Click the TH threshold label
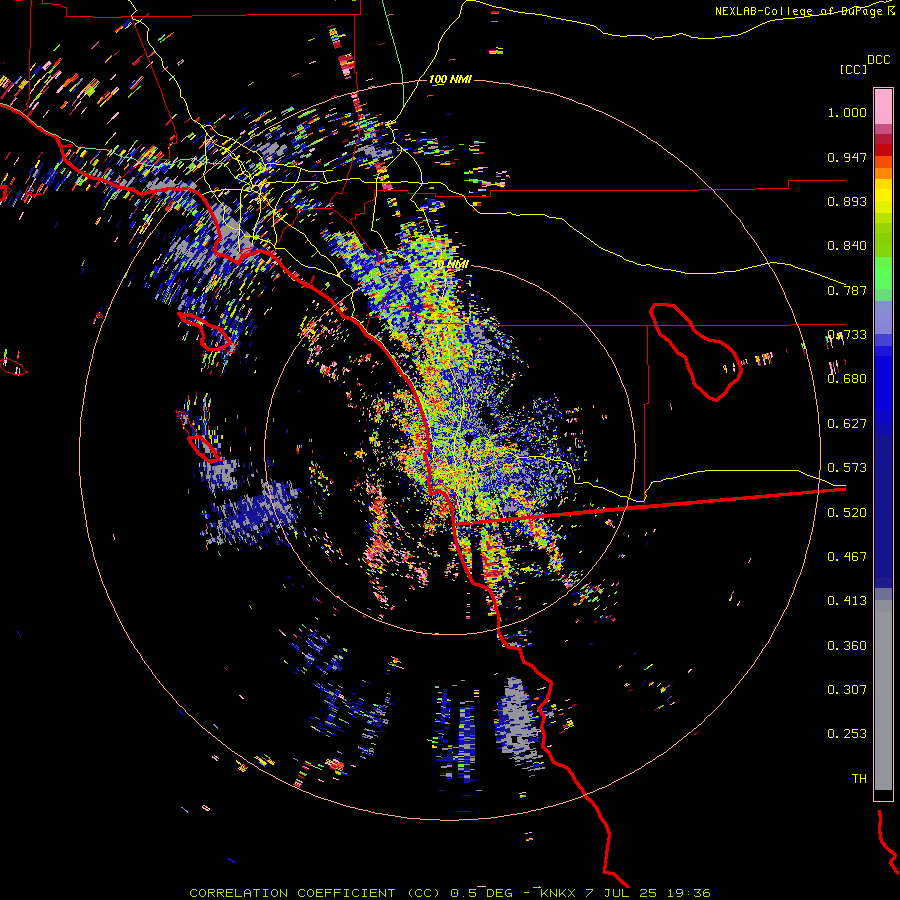The height and width of the screenshot is (900, 900). pyautogui.click(x=859, y=779)
